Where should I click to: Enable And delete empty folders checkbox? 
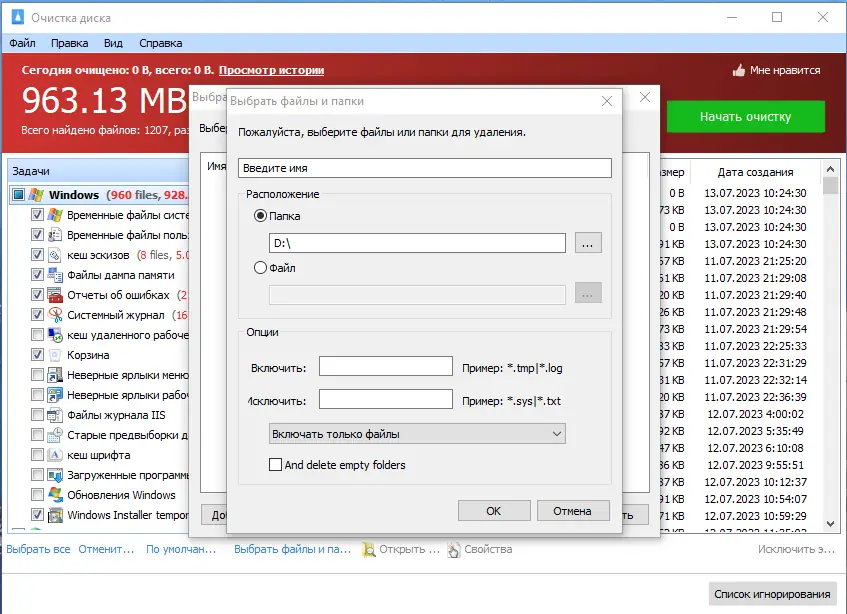(275, 464)
